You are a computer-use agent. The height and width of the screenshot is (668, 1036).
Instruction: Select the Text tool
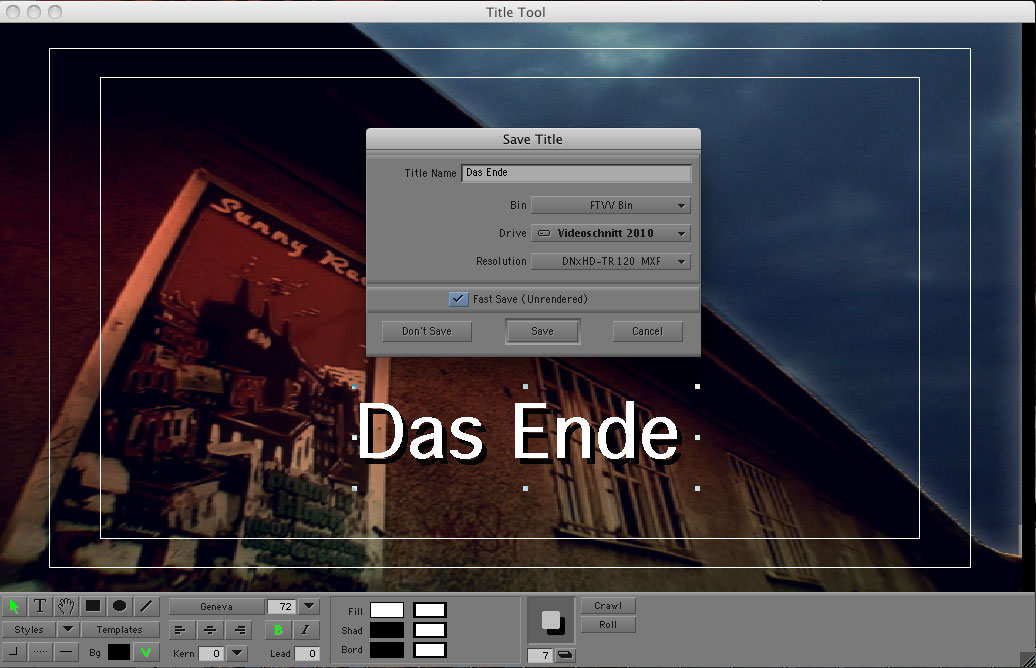(x=40, y=606)
